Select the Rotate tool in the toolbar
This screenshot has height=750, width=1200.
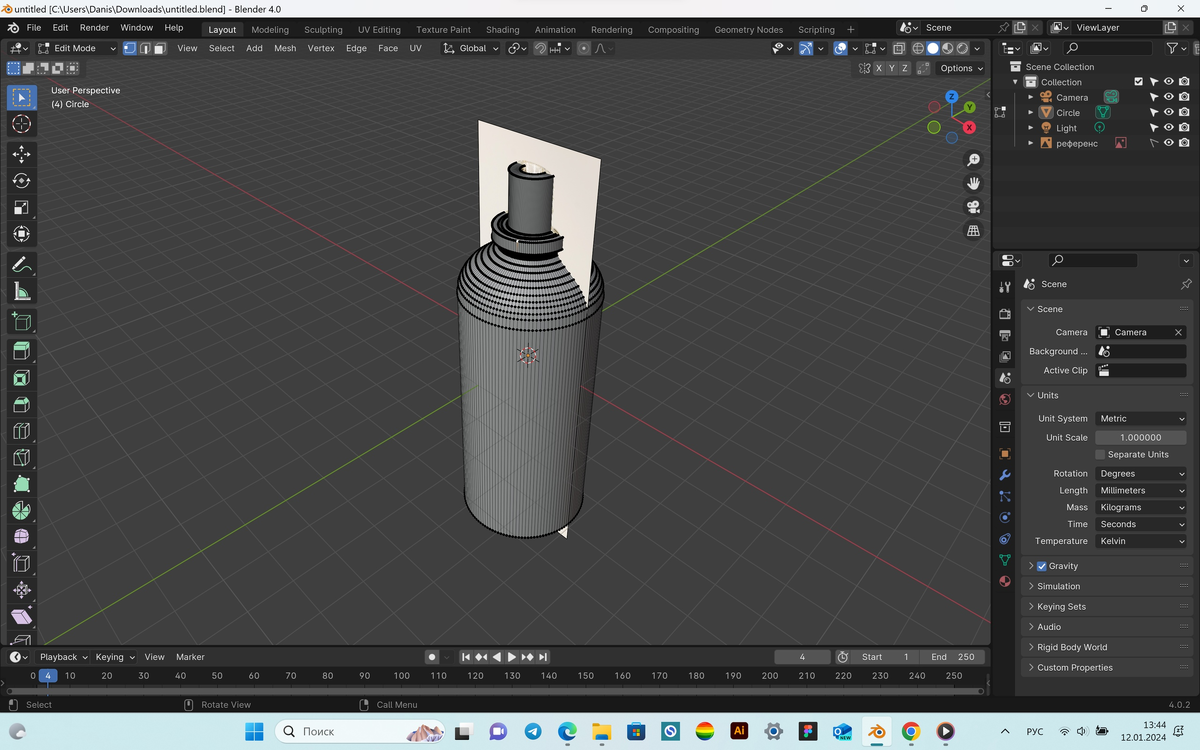[x=21, y=180]
